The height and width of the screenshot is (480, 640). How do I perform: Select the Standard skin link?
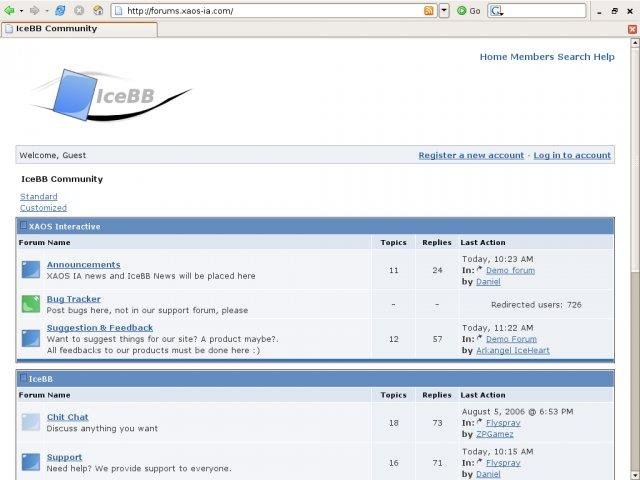tap(39, 196)
